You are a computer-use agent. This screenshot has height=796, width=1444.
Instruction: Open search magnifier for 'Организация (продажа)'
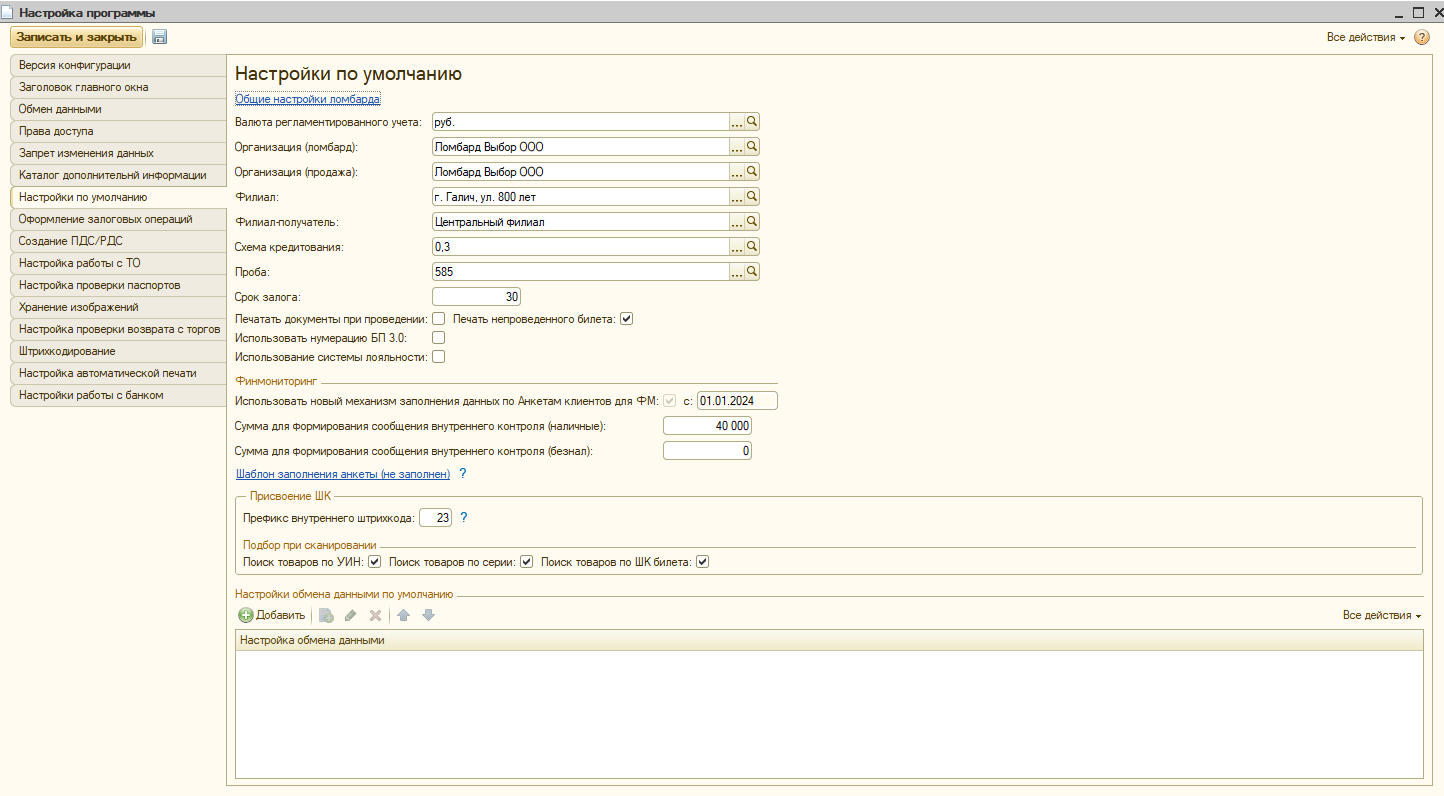pyautogui.click(x=752, y=172)
